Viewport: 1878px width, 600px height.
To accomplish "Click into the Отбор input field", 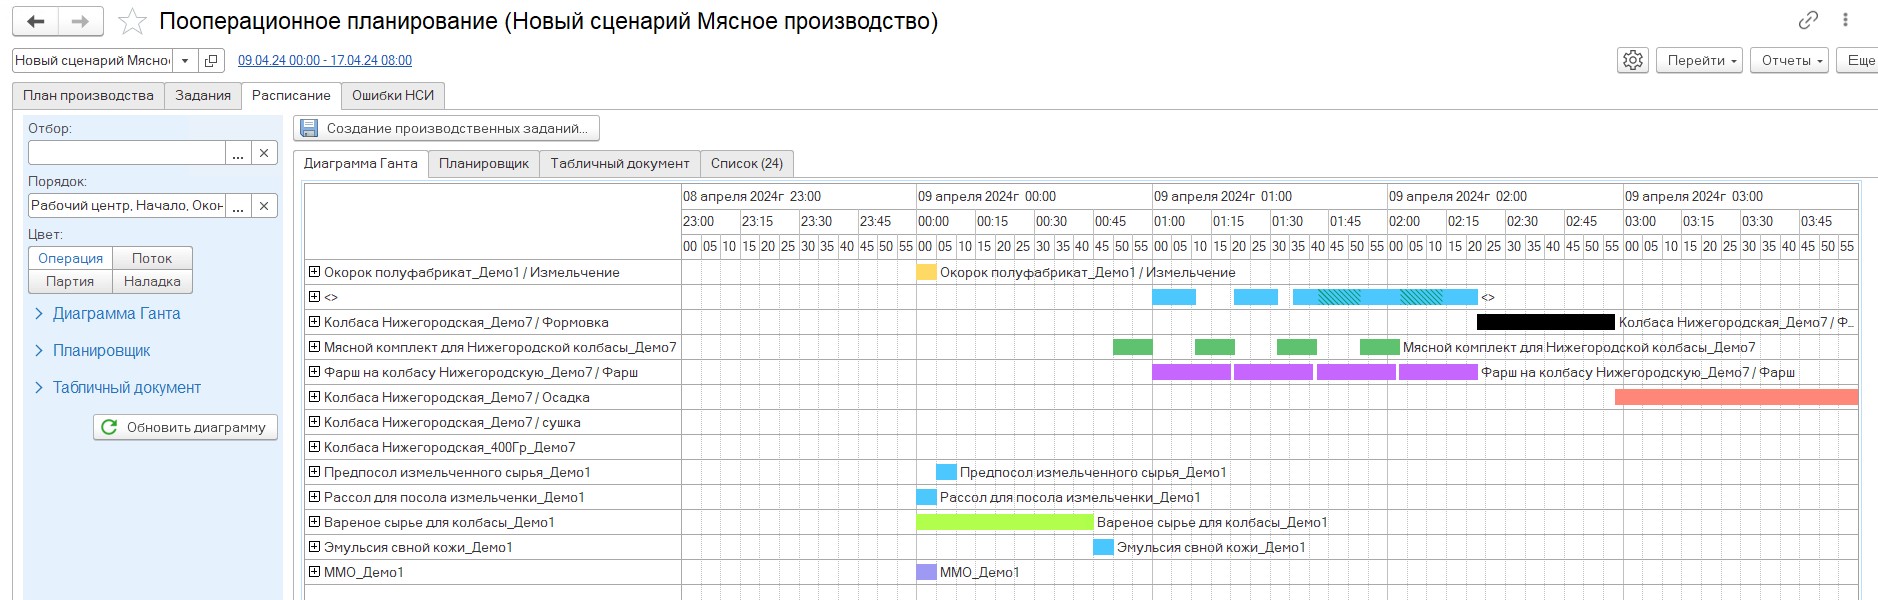I will coord(126,153).
